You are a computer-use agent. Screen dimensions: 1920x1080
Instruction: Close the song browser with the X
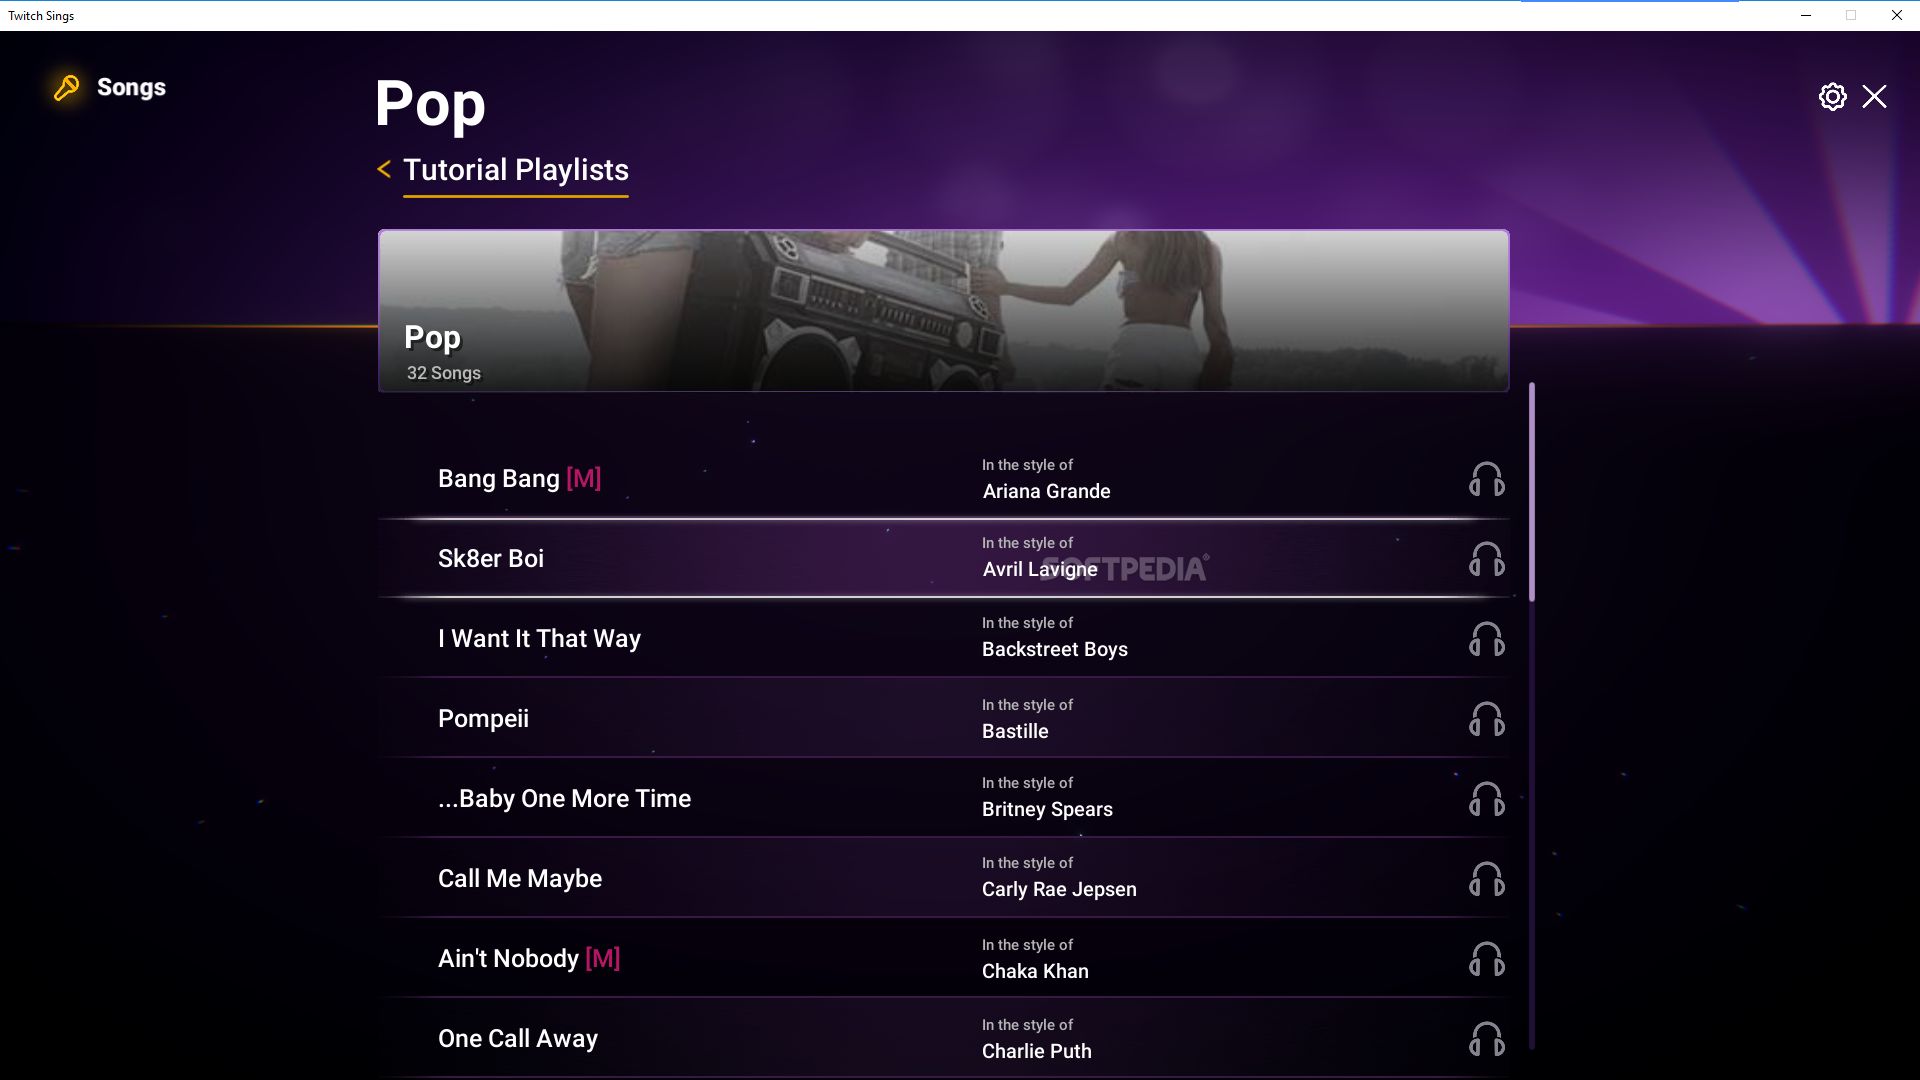(x=1874, y=97)
